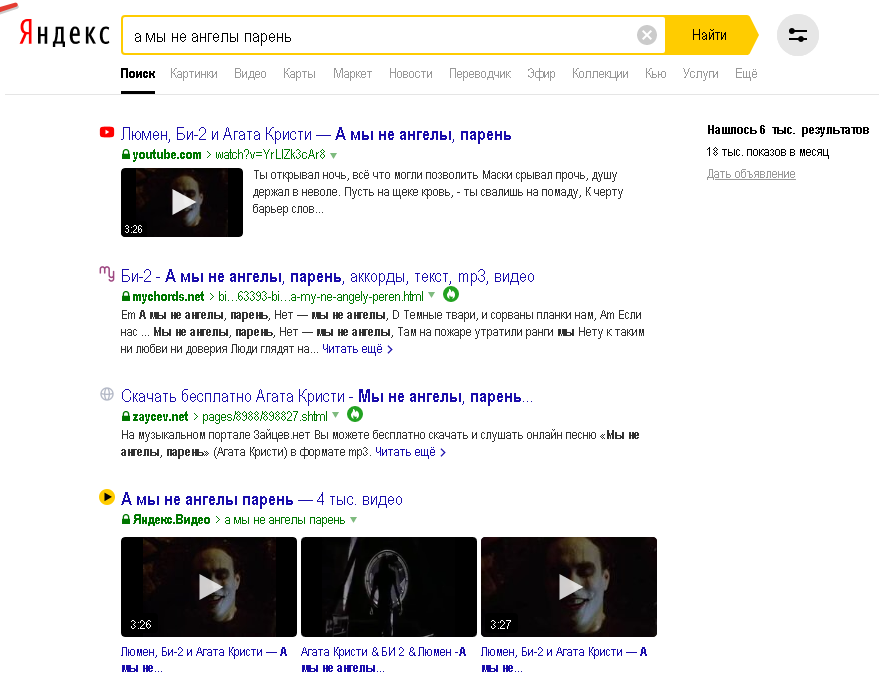Click the lock icon beside youtube.com

pos(126,155)
